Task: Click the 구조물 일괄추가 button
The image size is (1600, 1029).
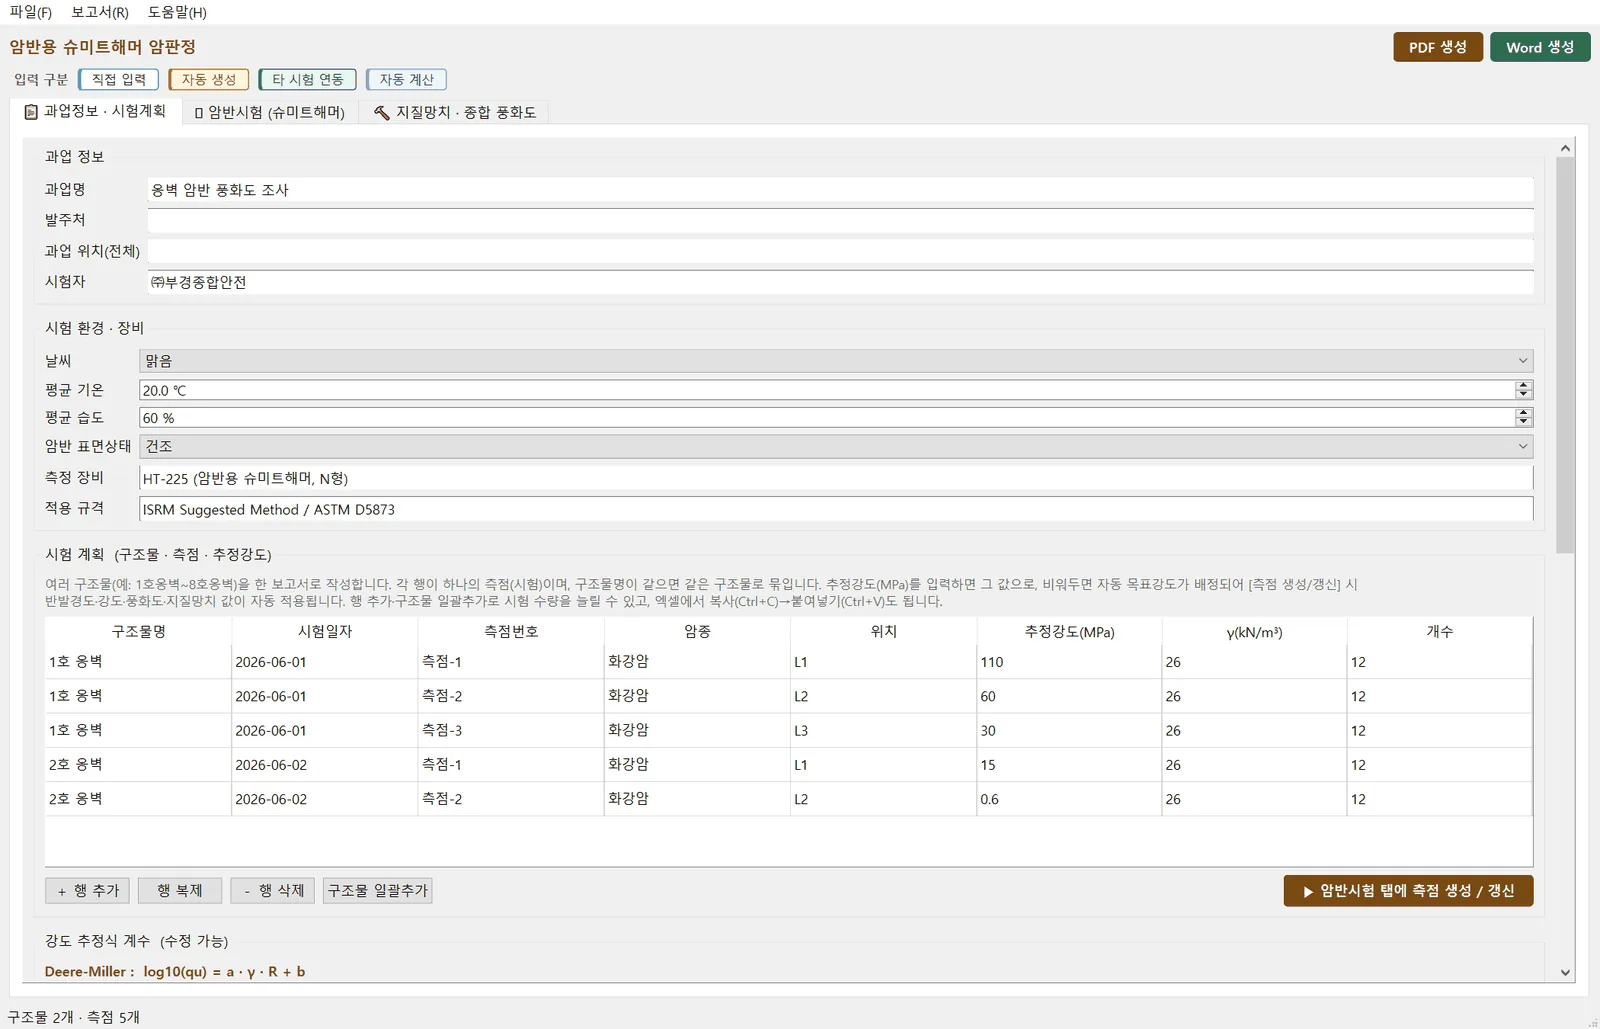Action: coord(378,890)
